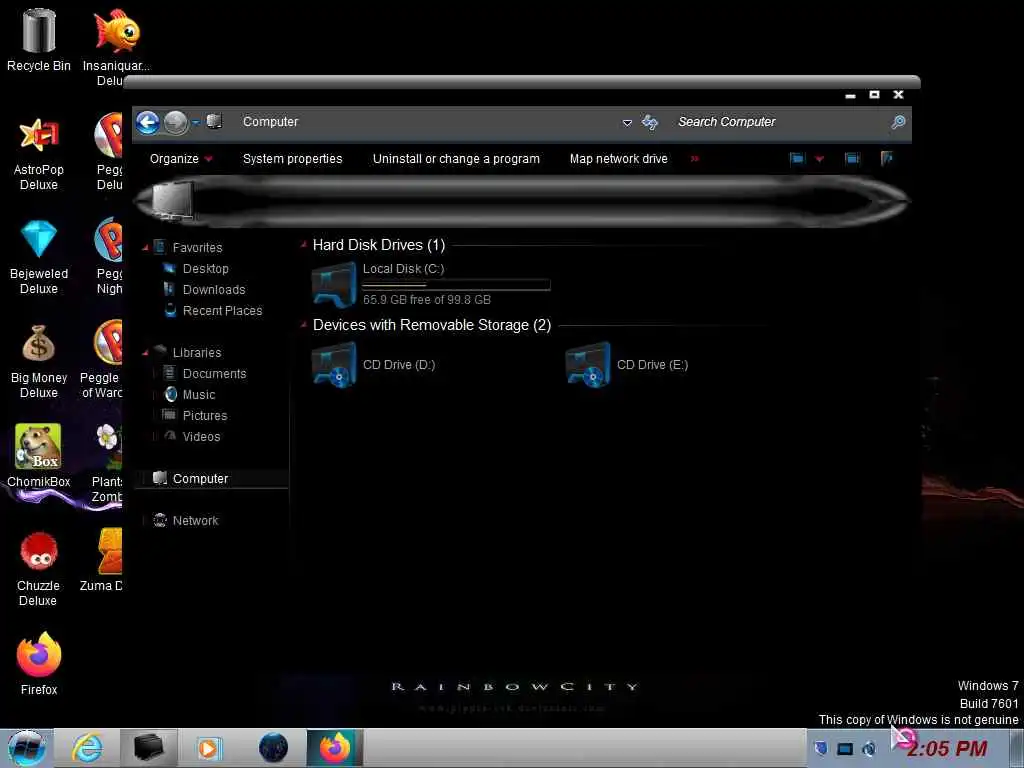The height and width of the screenshot is (768, 1024).
Task: Select Peggle of Warcraft desktop icon
Action: (101, 360)
